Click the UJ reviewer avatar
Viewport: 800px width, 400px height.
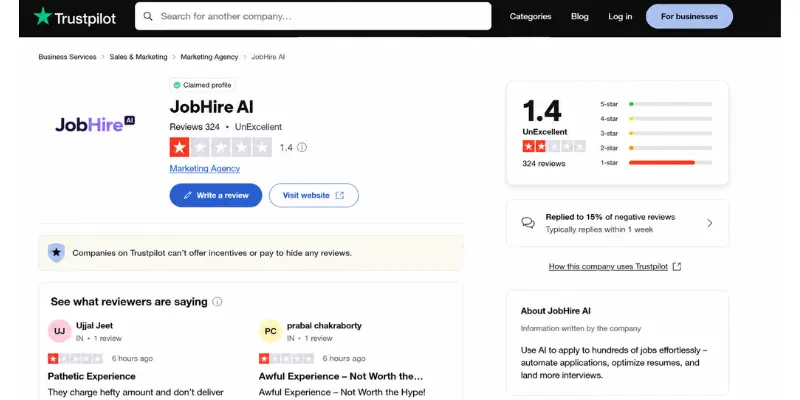click(x=60, y=331)
